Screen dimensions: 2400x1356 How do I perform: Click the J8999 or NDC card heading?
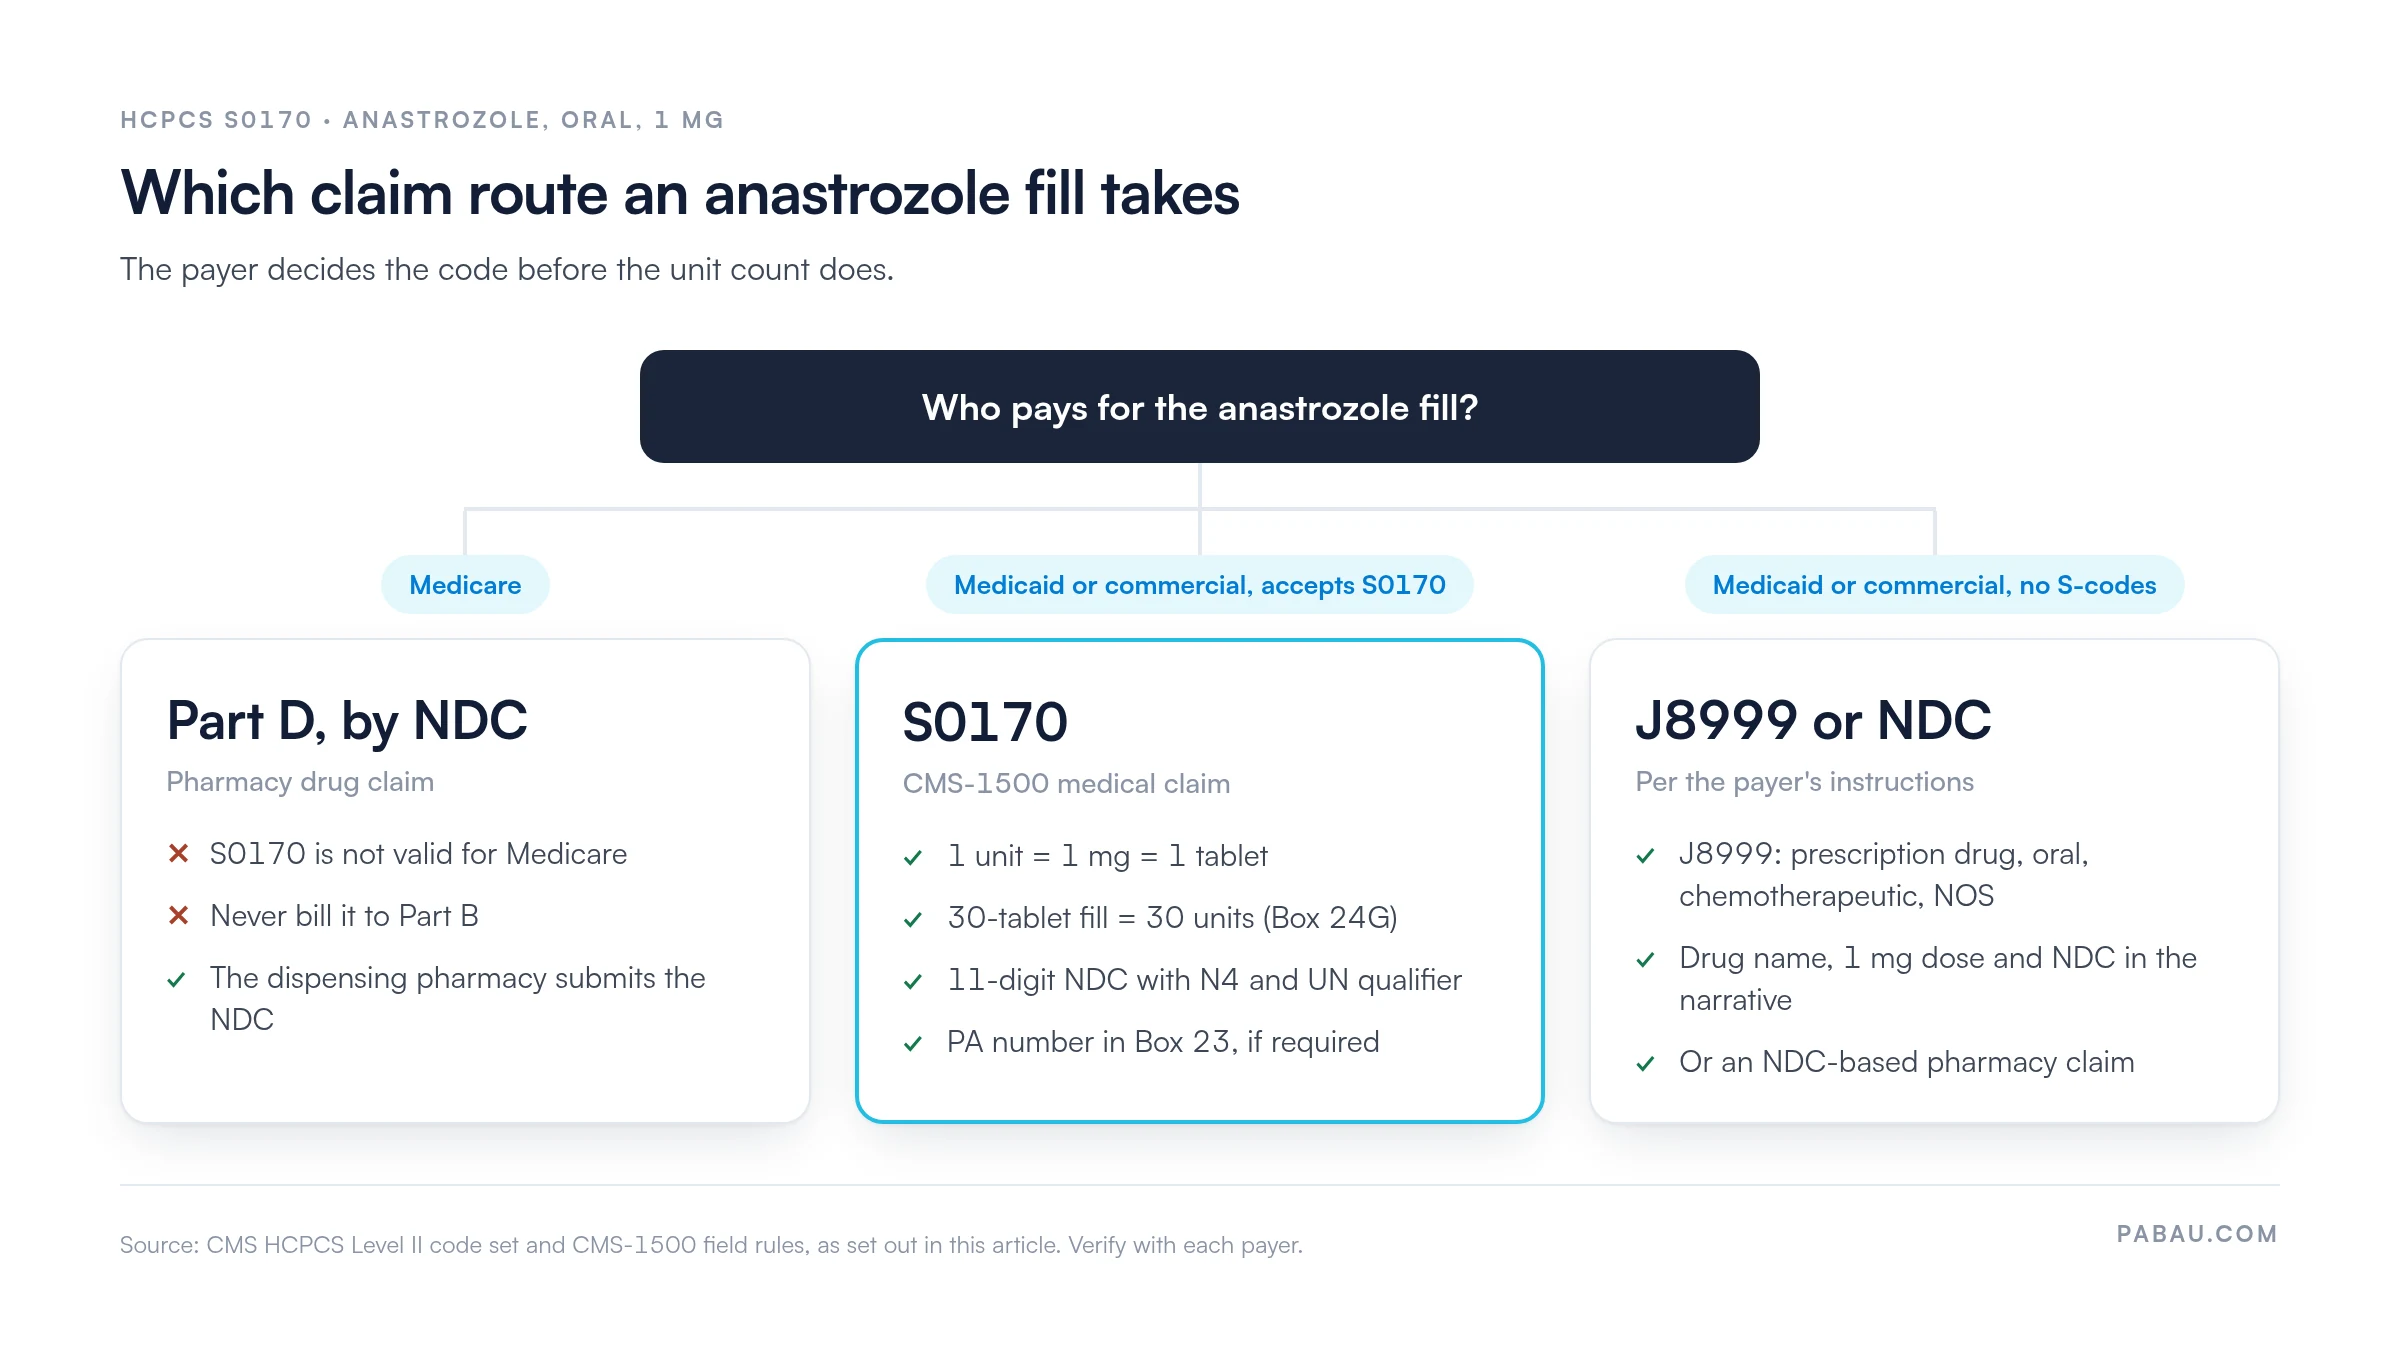[x=1813, y=720]
